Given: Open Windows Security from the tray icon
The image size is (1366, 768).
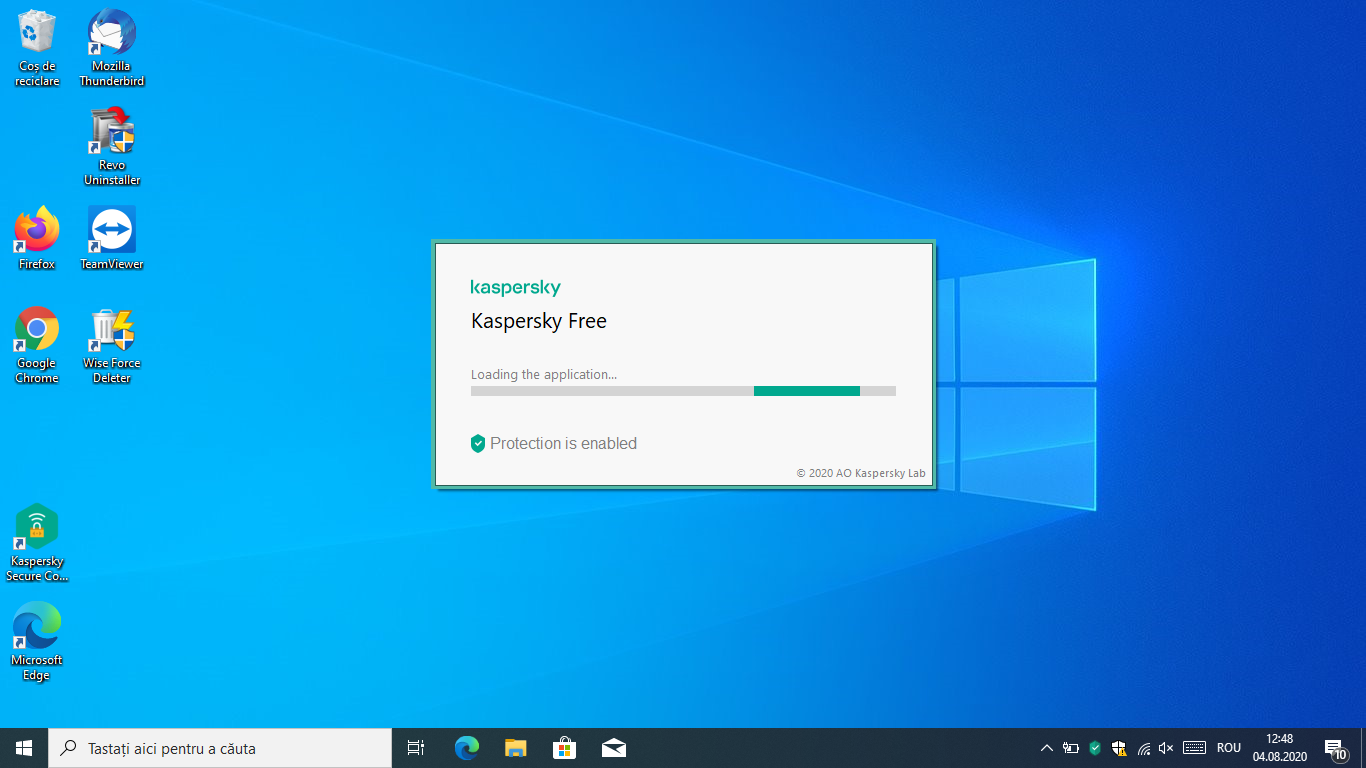Looking at the screenshot, I should (1119, 748).
